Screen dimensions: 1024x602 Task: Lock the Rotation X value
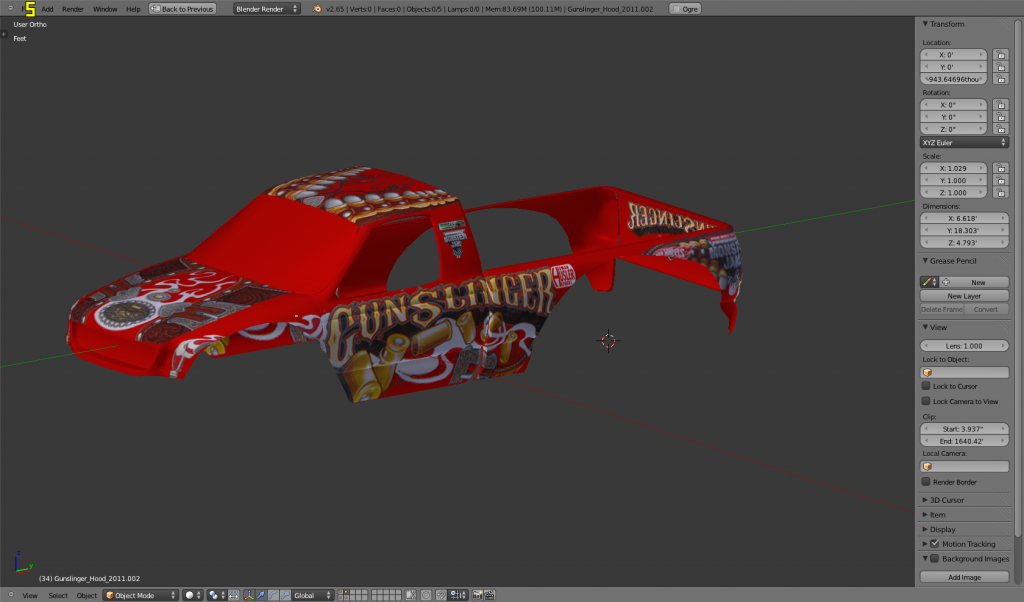(x=1000, y=104)
